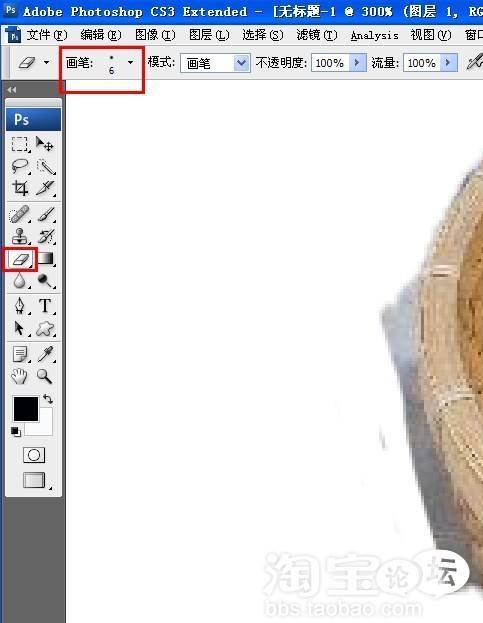Click the Ps document icon in menu bar
The width and height of the screenshot is (483, 623).
click(x=14, y=36)
